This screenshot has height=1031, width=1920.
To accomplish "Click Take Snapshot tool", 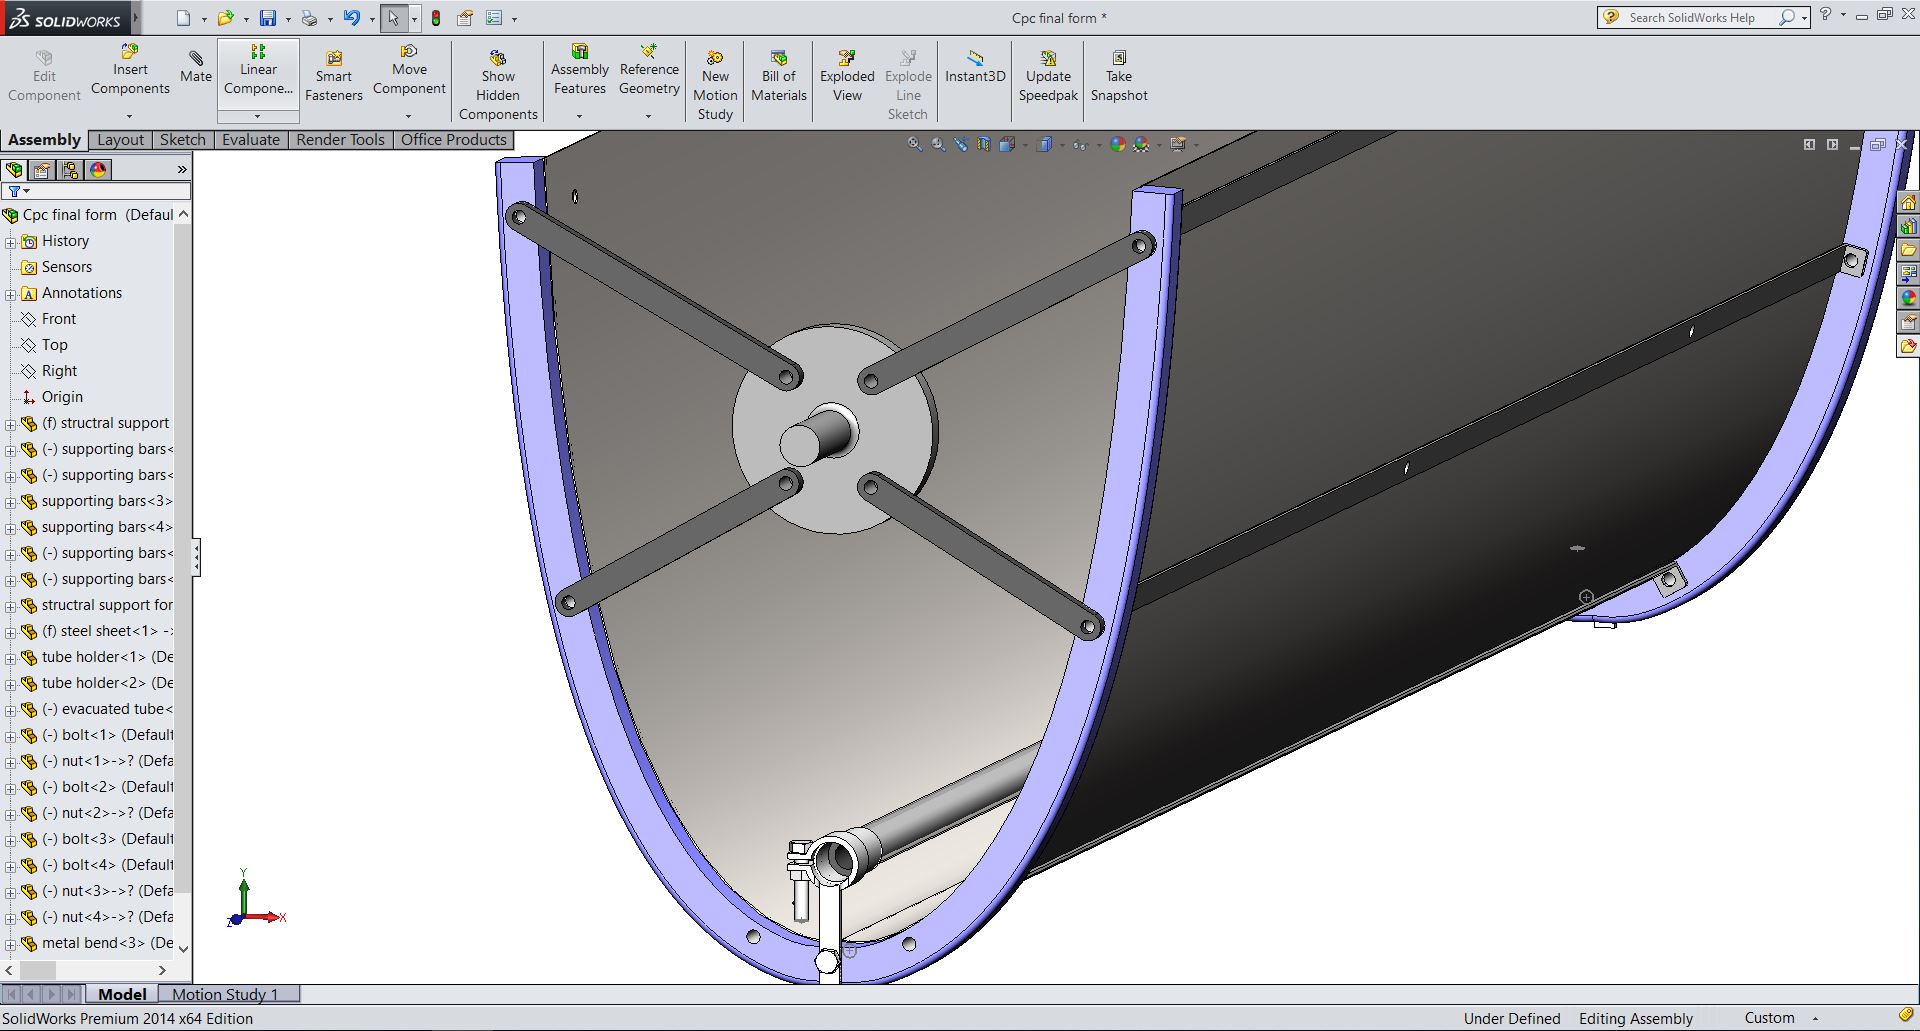I will [x=1119, y=75].
